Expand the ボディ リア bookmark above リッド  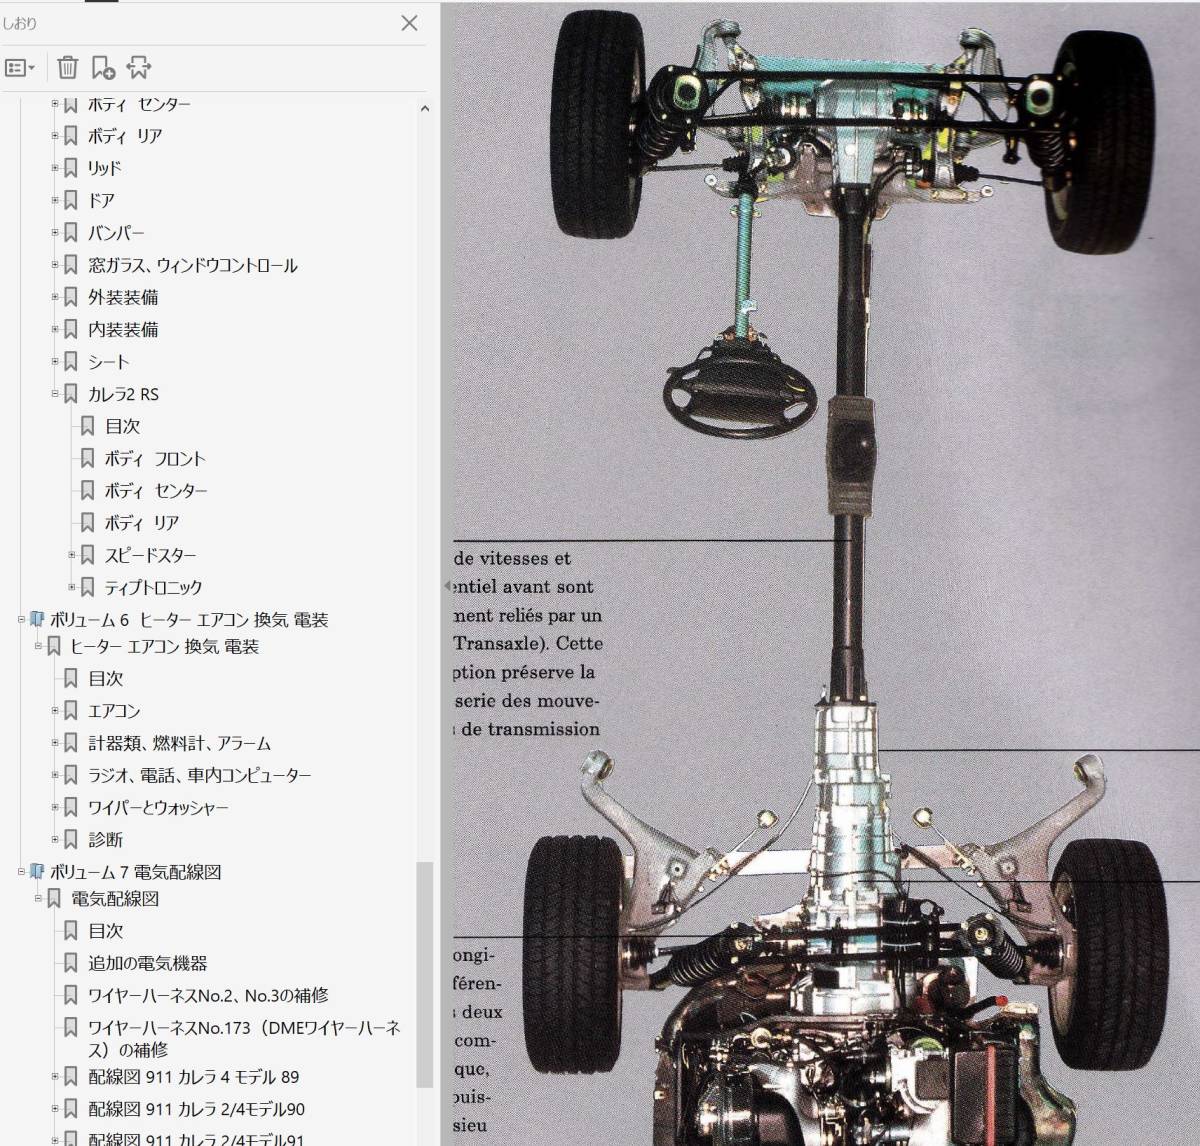[x=56, y=136]
